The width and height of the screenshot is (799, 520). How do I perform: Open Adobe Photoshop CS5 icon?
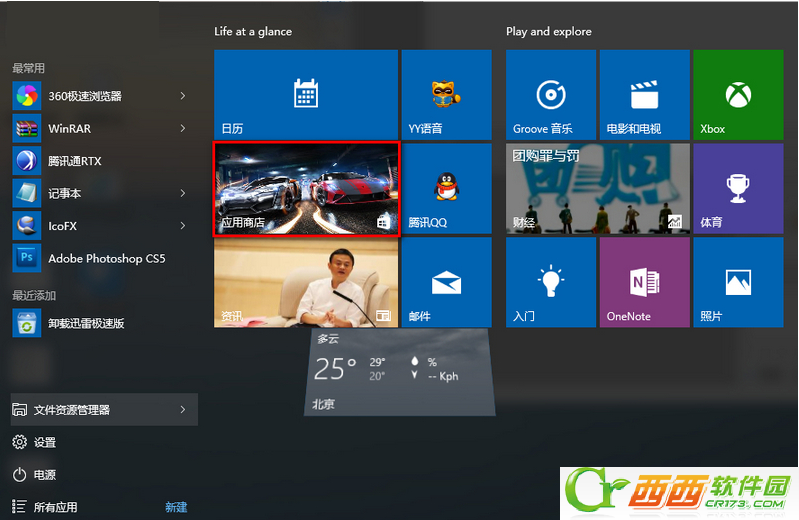coord(26,258)
